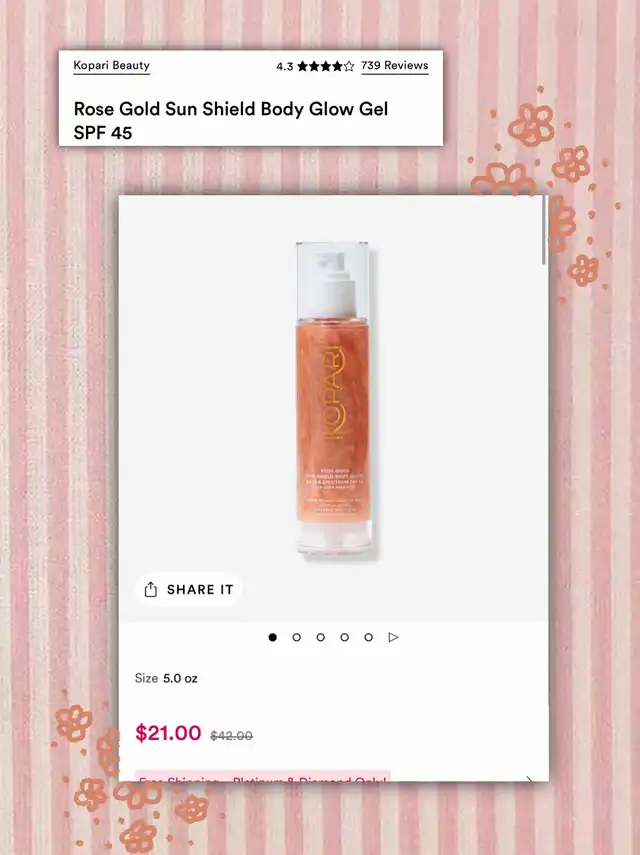The height and width of the screenshot is (855, 640).
Task: Select the fifth carousel dot
Action: coord(369,637)
